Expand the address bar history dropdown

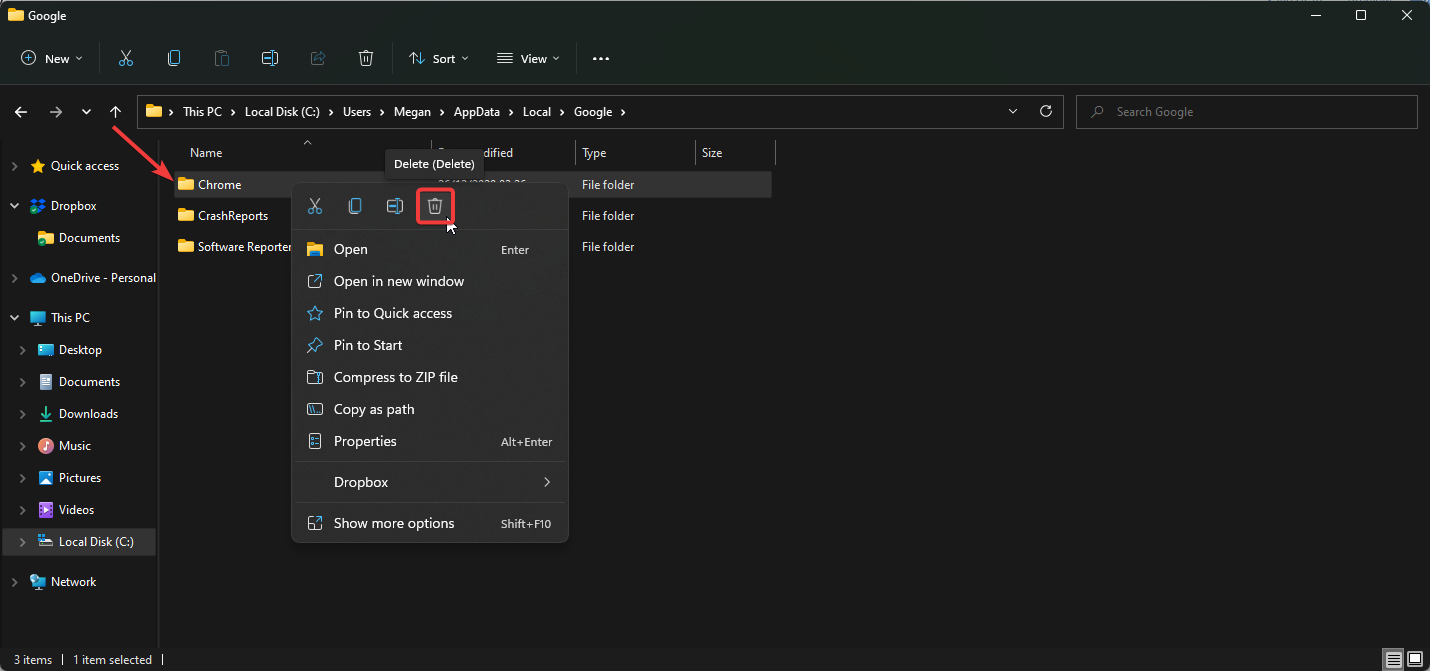(x=1013, y=111)
